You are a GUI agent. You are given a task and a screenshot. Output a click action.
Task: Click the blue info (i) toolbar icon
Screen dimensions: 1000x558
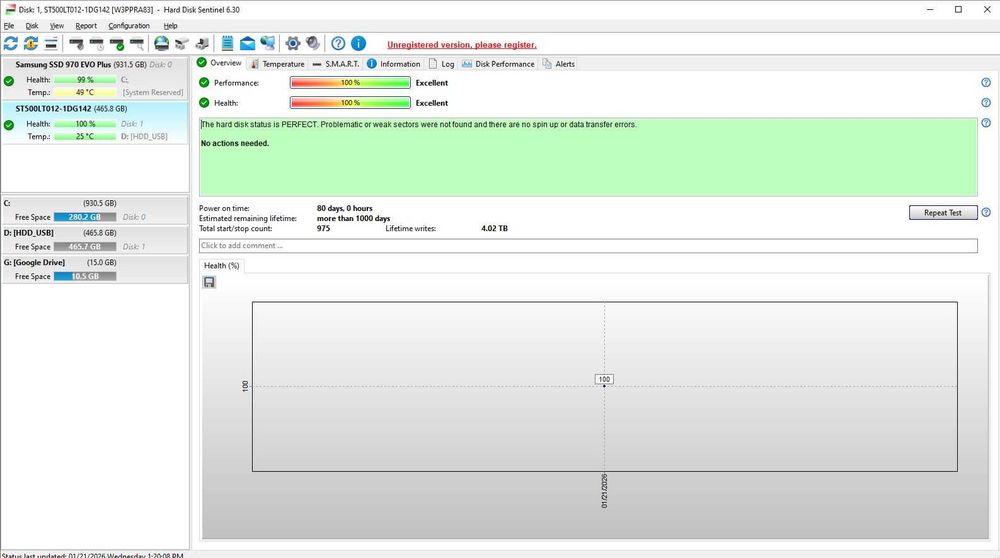358,43
